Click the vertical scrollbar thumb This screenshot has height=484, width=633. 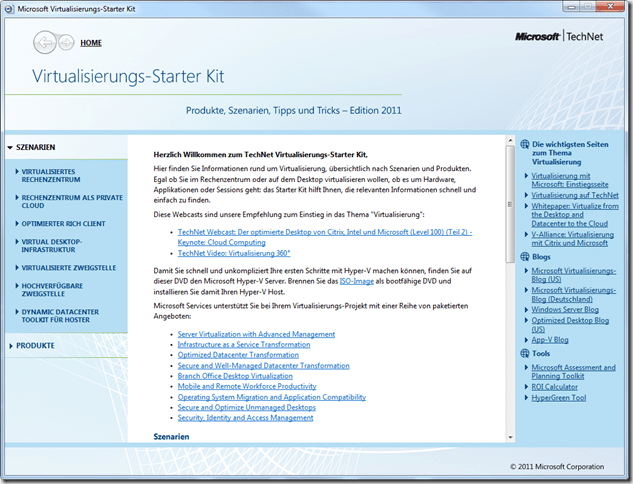511,204
